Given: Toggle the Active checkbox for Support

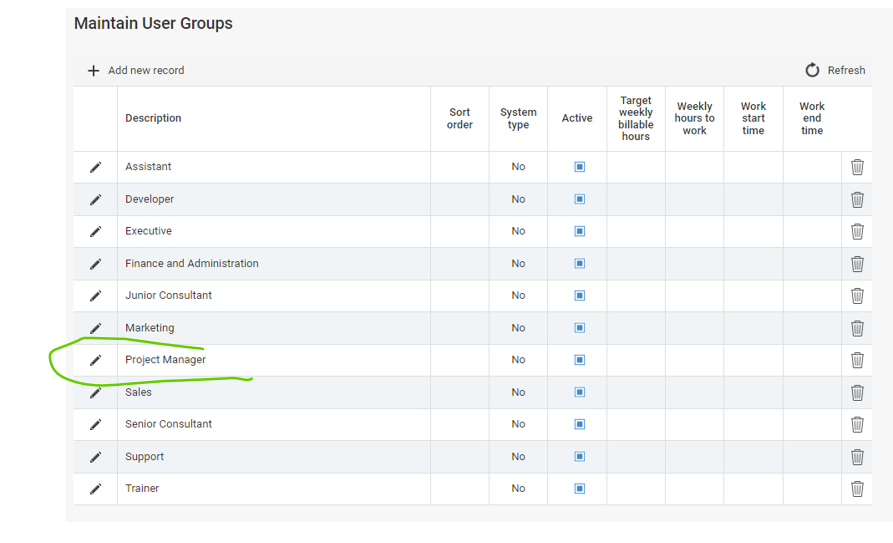Looking at the screenshot, I should [x=579, y=457].
